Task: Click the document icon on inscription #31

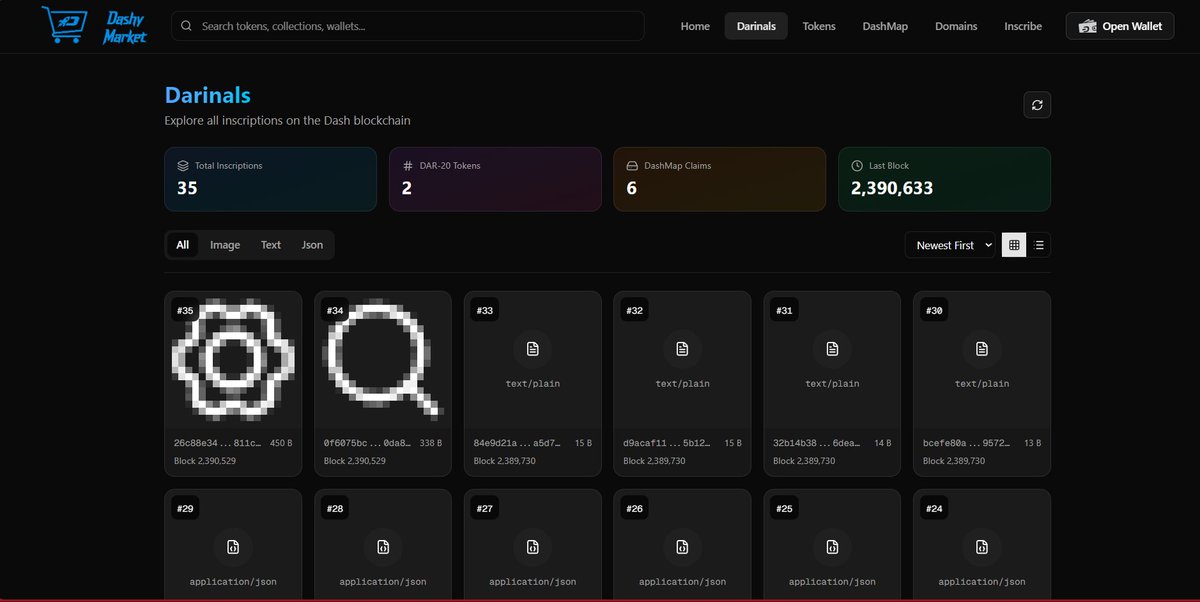Action: [832, 348]
